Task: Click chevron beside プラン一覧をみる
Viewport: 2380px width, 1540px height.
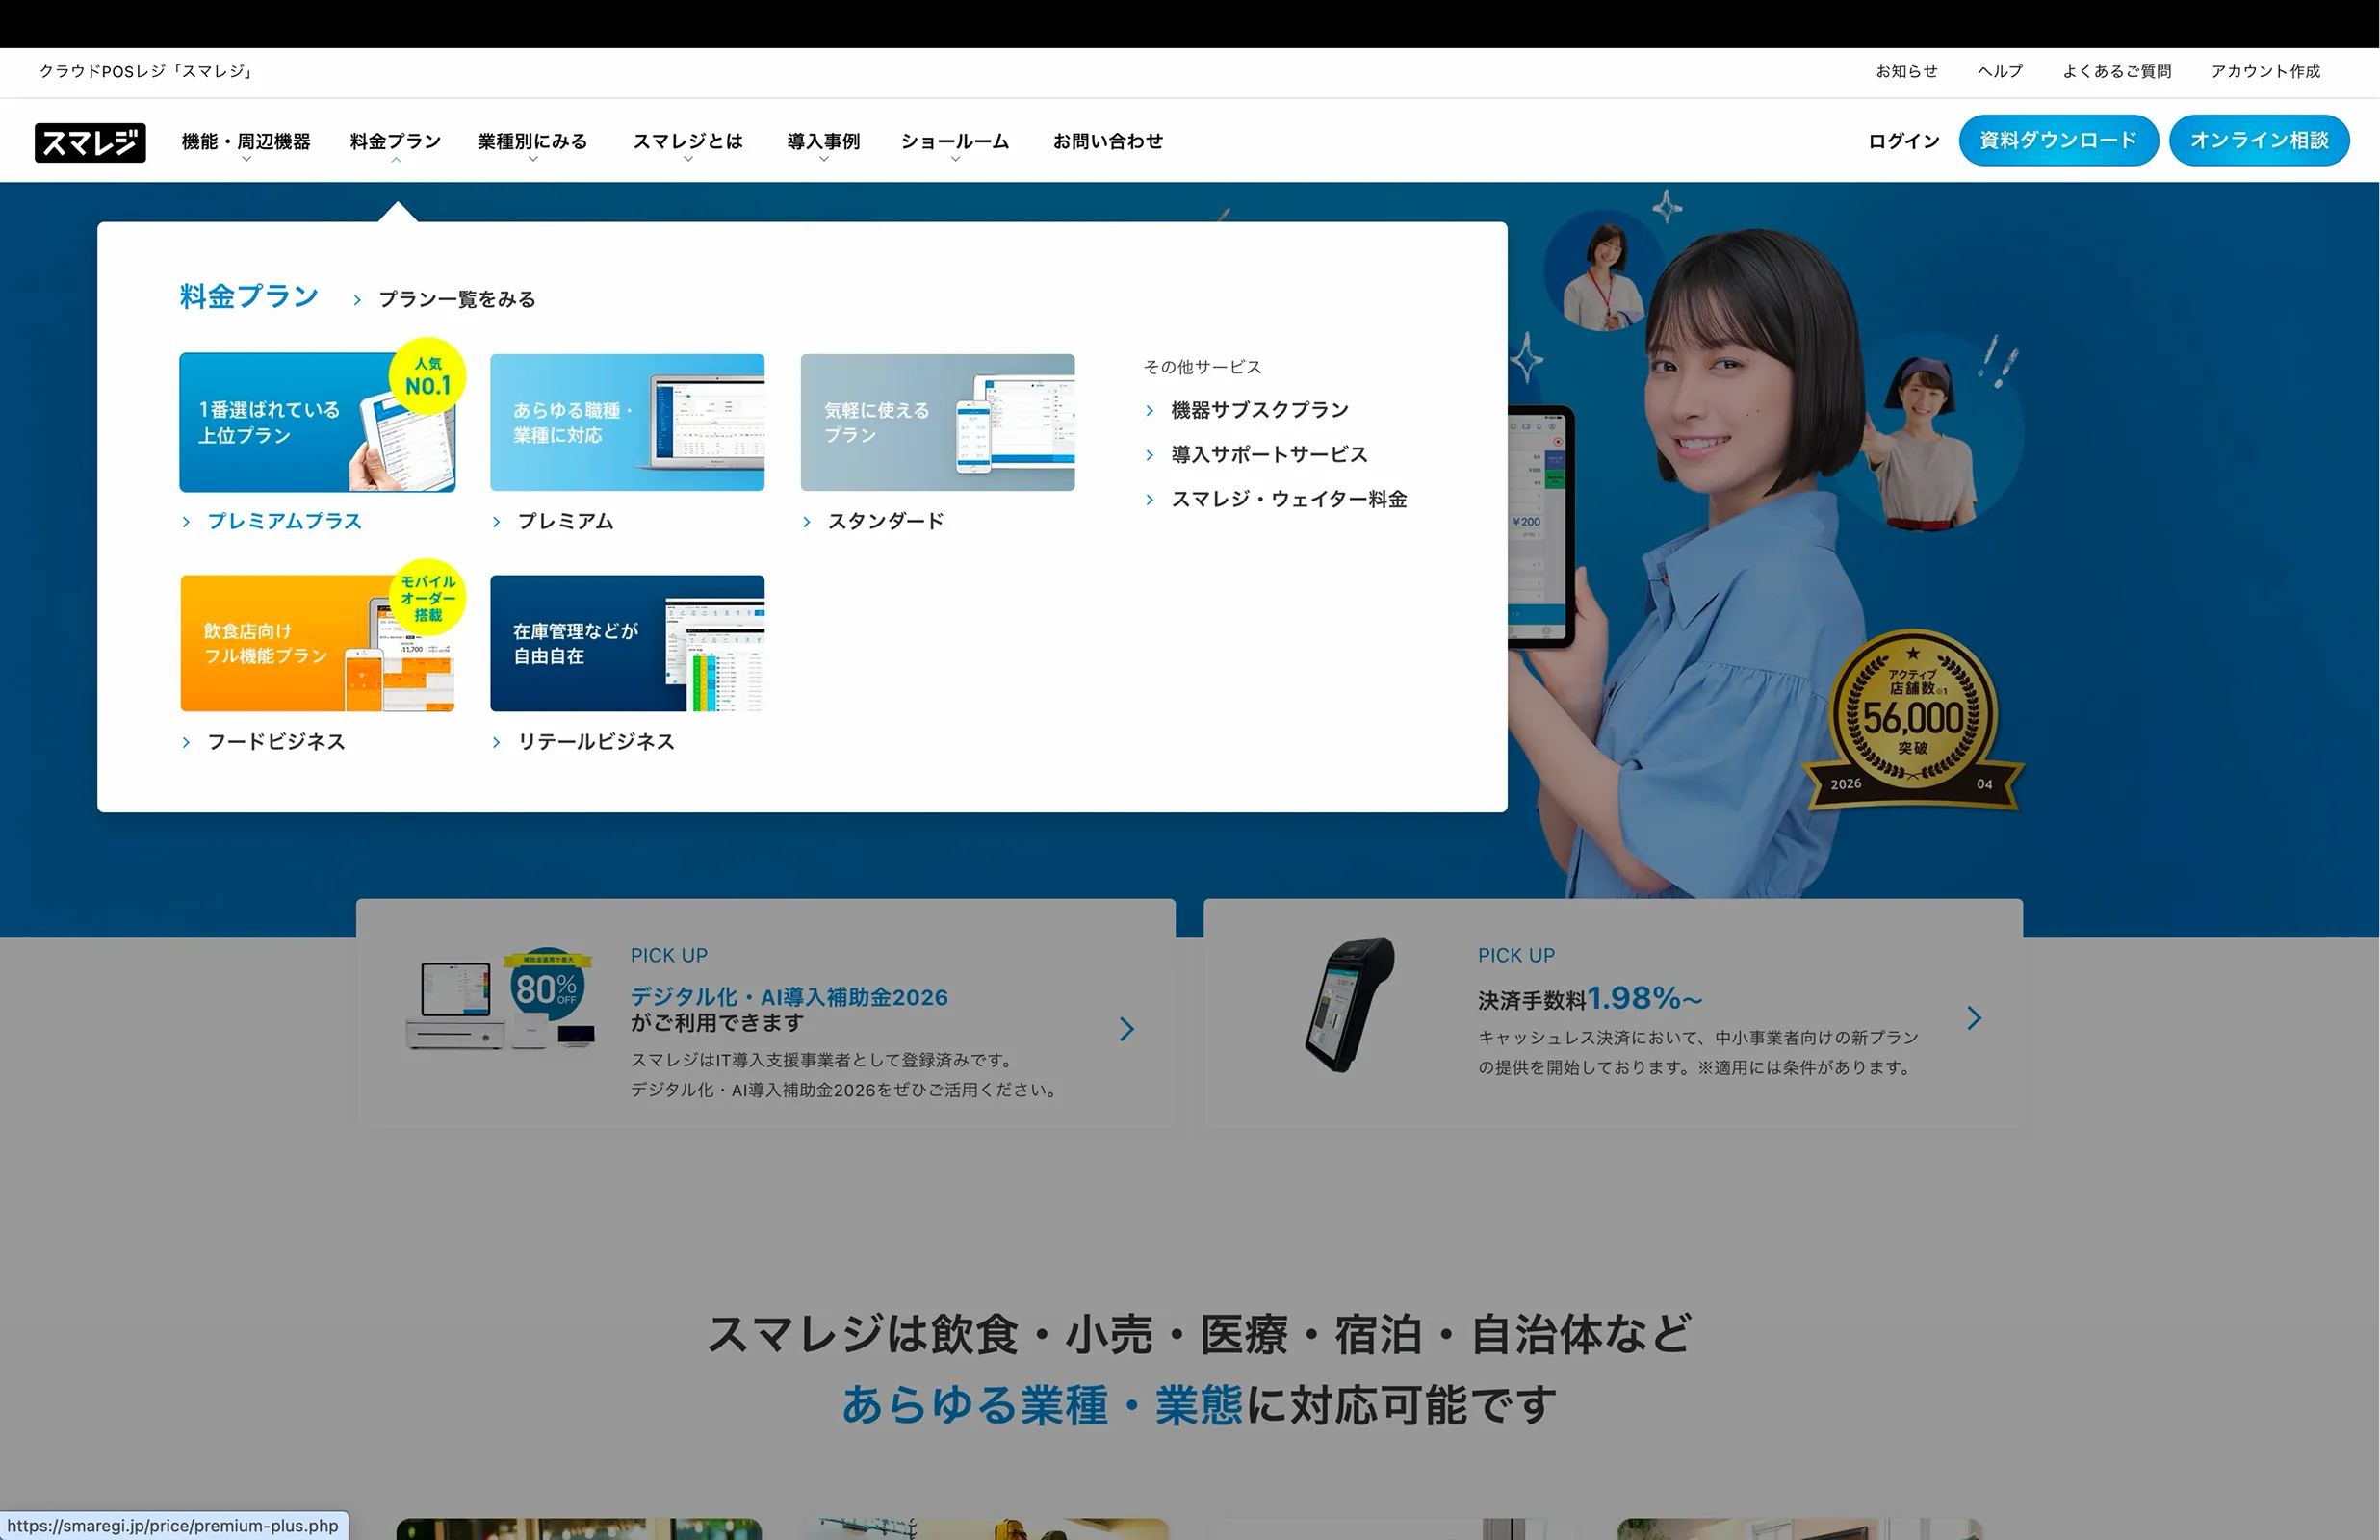Action: (x=357, y=300)
